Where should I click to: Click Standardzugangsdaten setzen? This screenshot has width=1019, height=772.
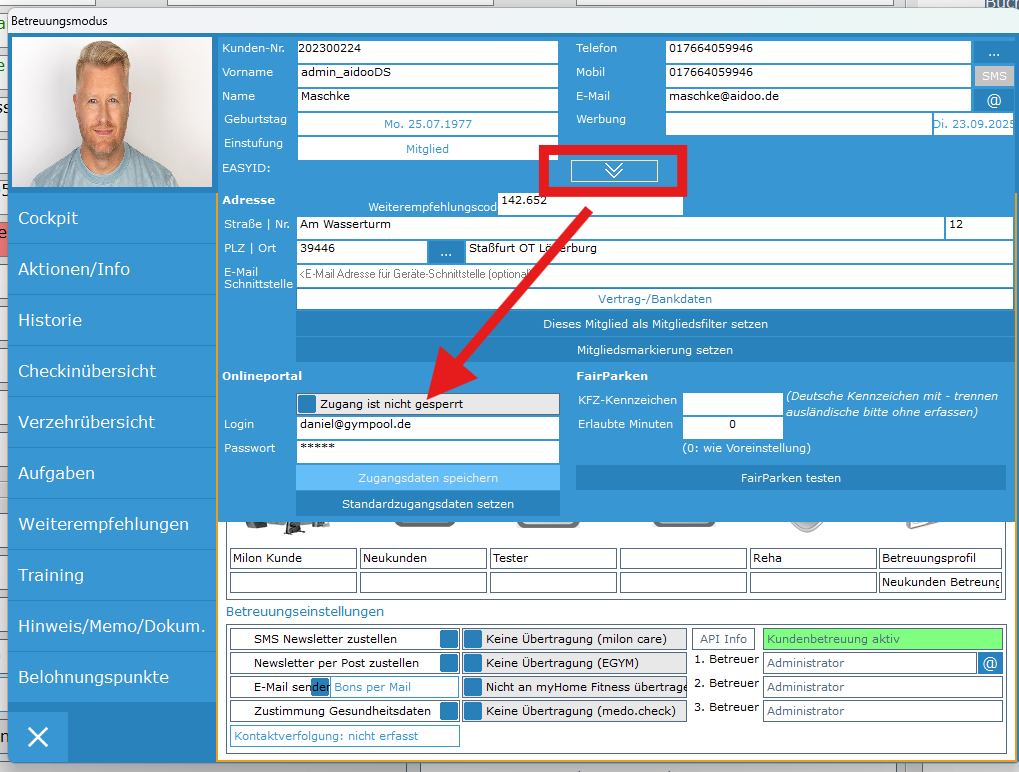click(428, 504)
